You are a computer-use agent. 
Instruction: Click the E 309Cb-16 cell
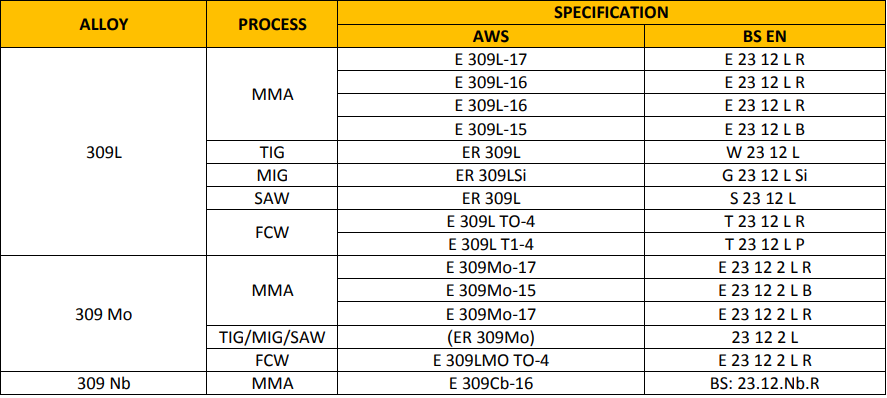pyautogui.click(x=491, y=383)
